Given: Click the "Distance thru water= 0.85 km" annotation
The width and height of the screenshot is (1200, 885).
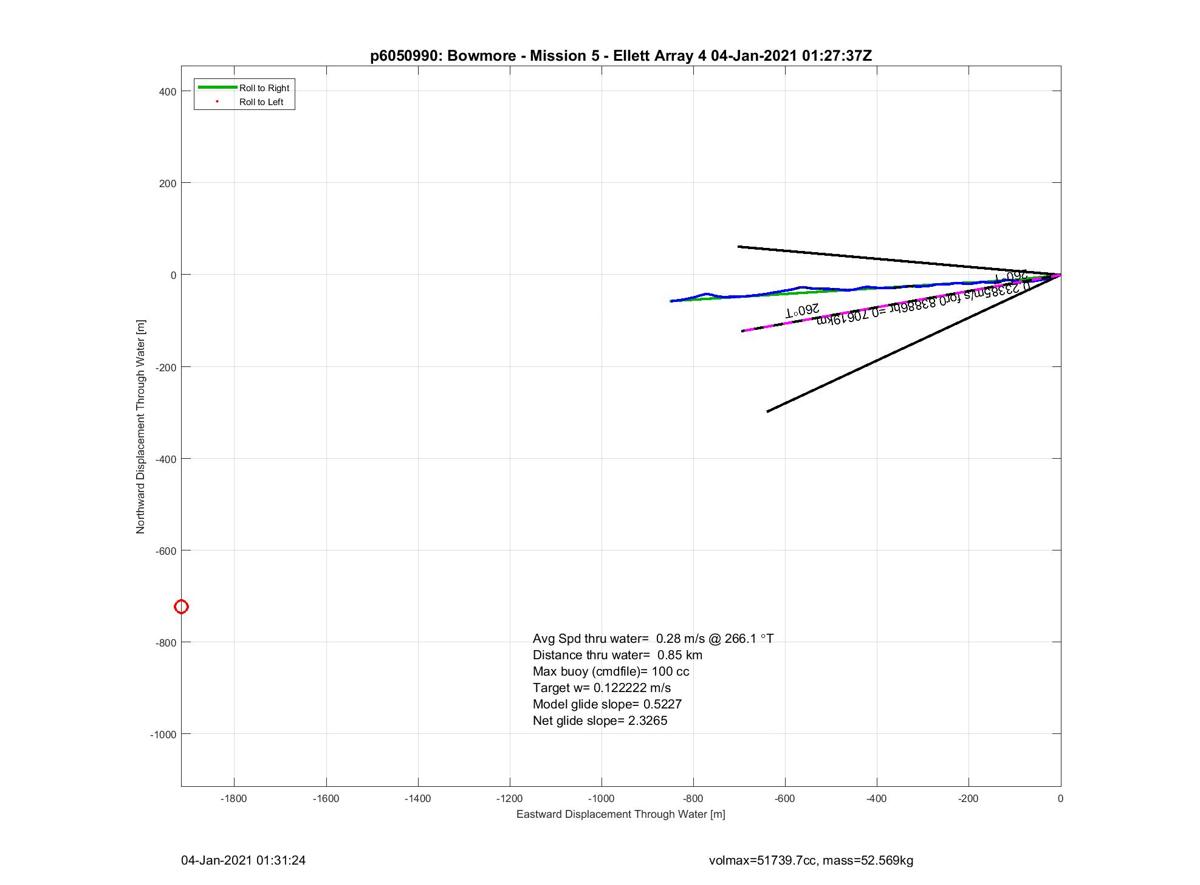Looking at the screenshot, I should coord(617,655).
